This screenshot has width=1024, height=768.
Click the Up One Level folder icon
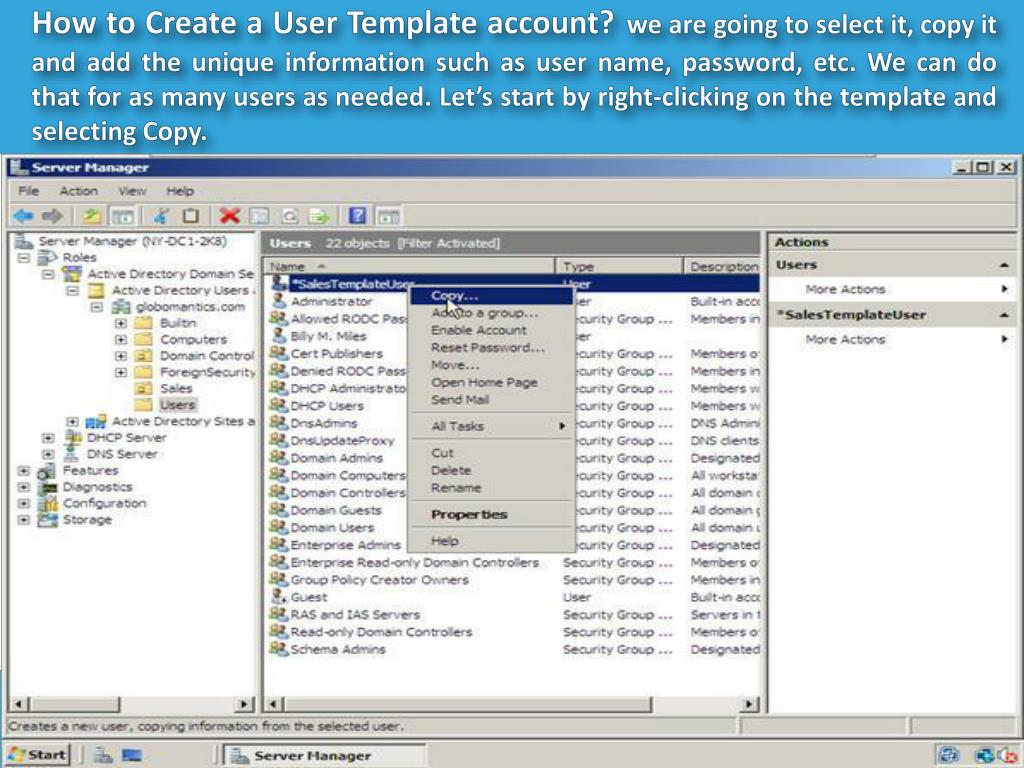pos(92,216)
